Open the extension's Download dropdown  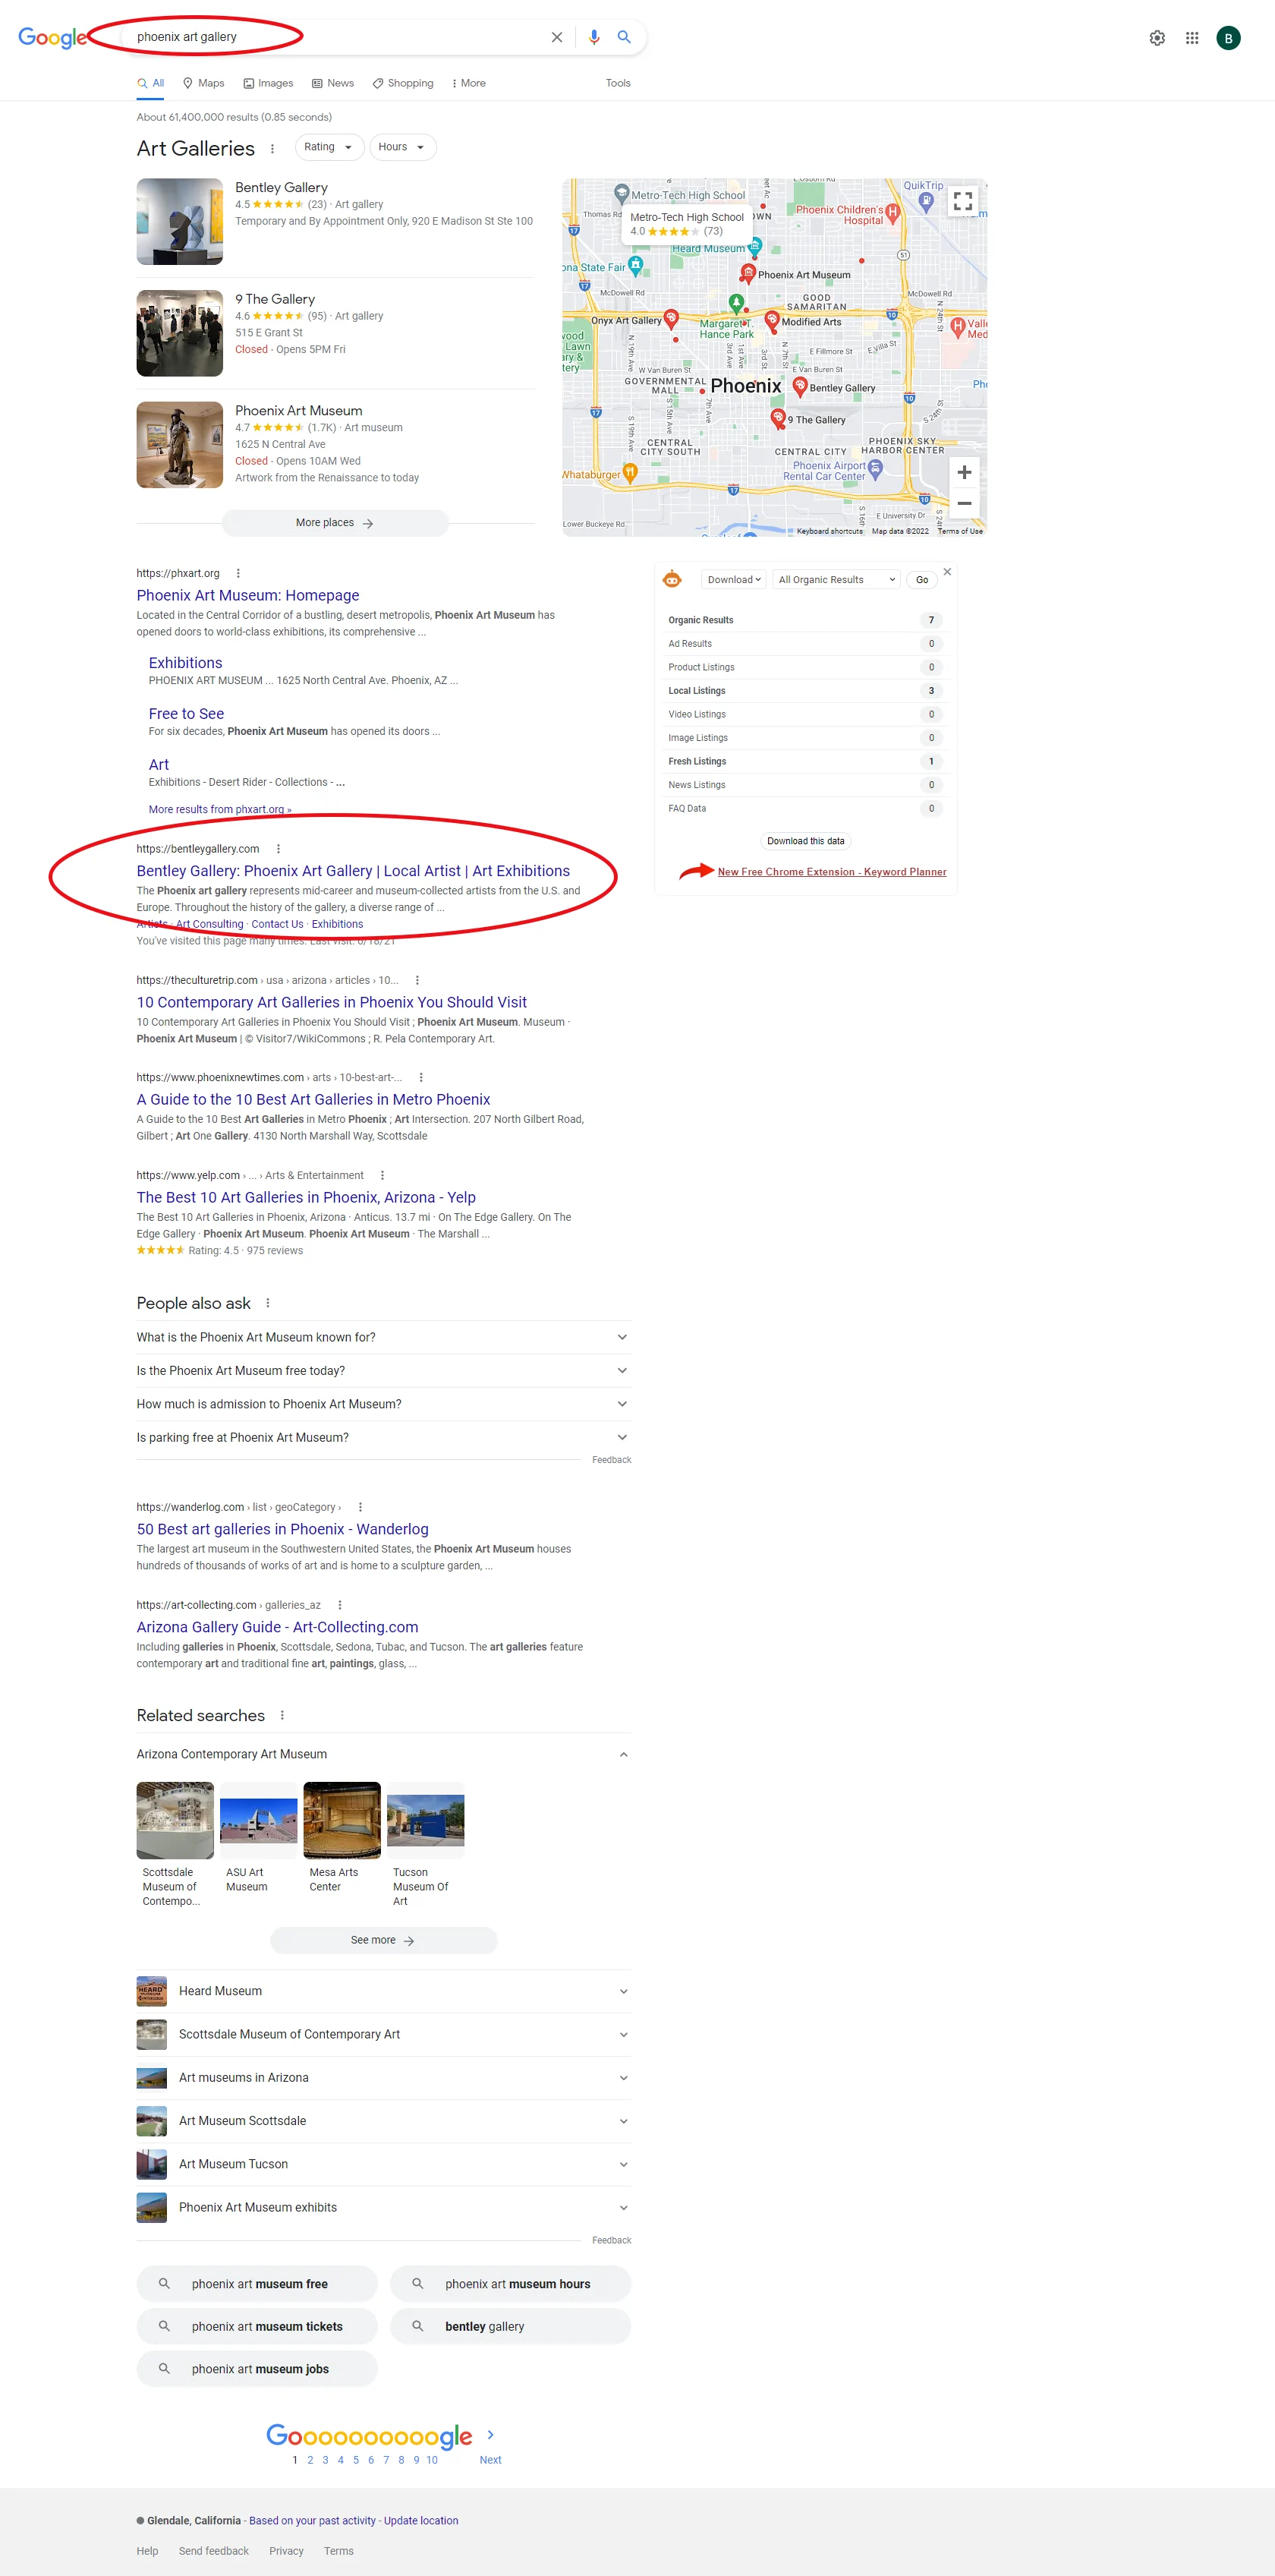(734, 580)
